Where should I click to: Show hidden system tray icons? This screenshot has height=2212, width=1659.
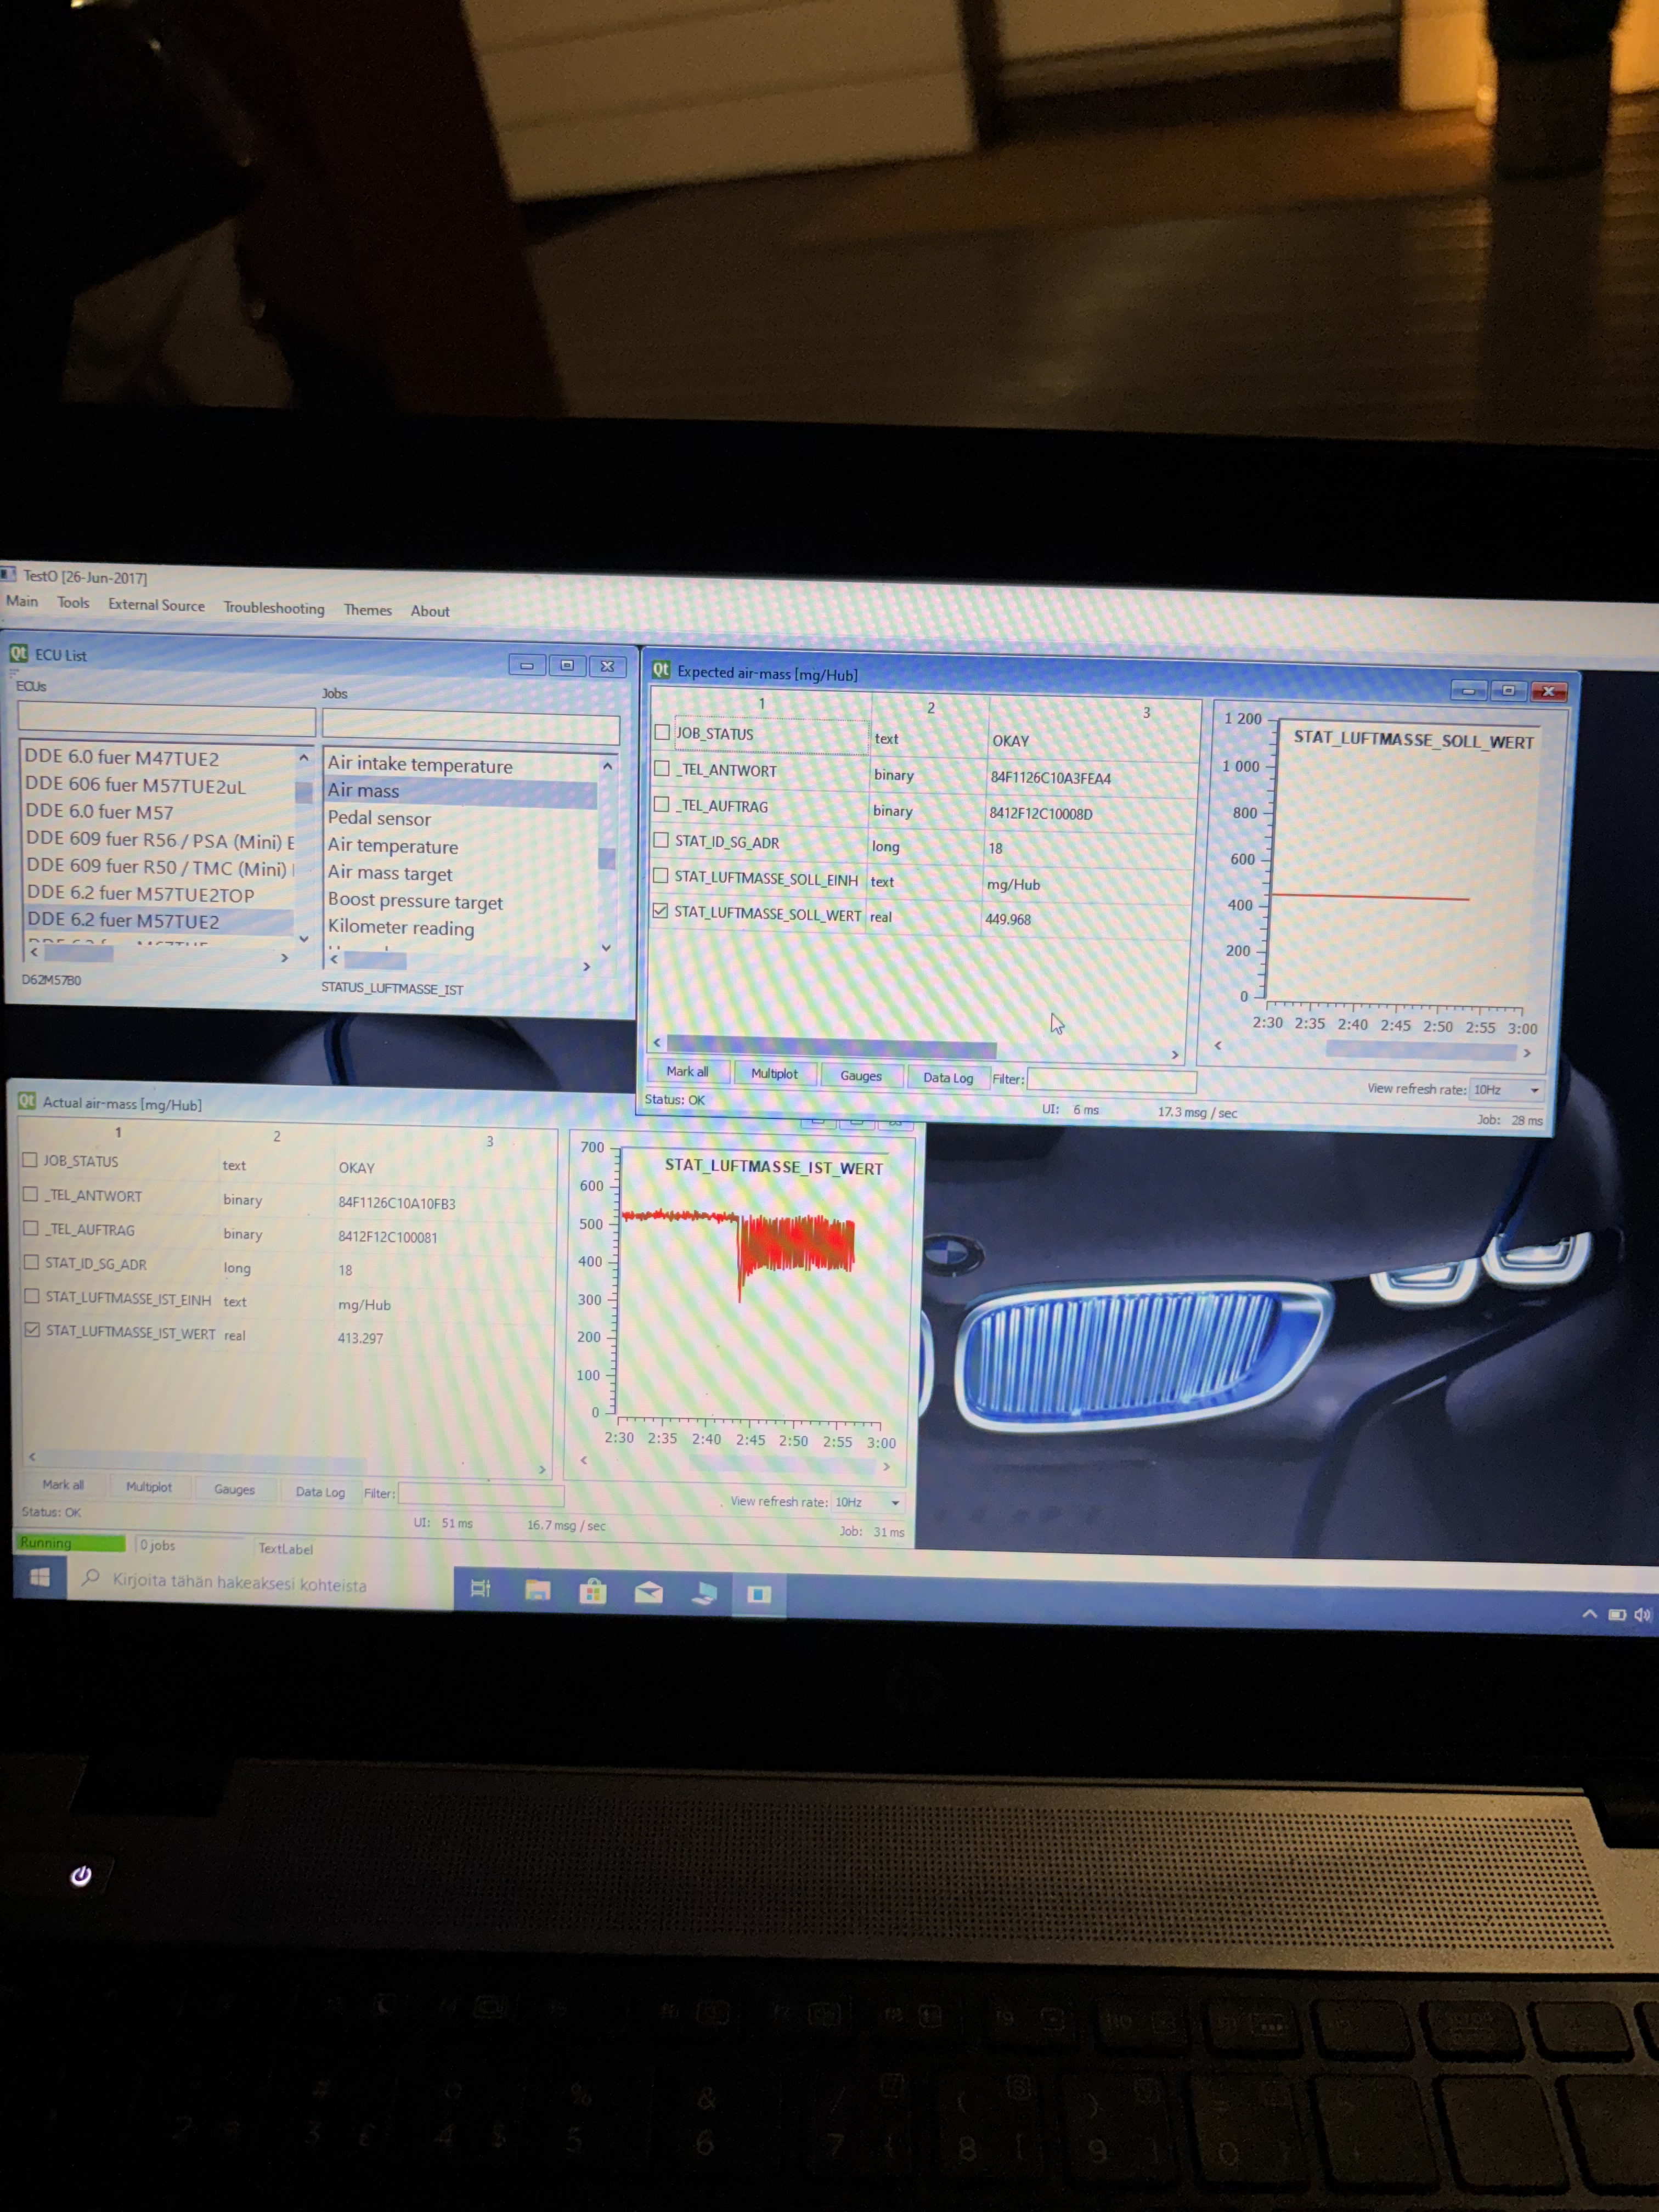pos(1589,1614)
